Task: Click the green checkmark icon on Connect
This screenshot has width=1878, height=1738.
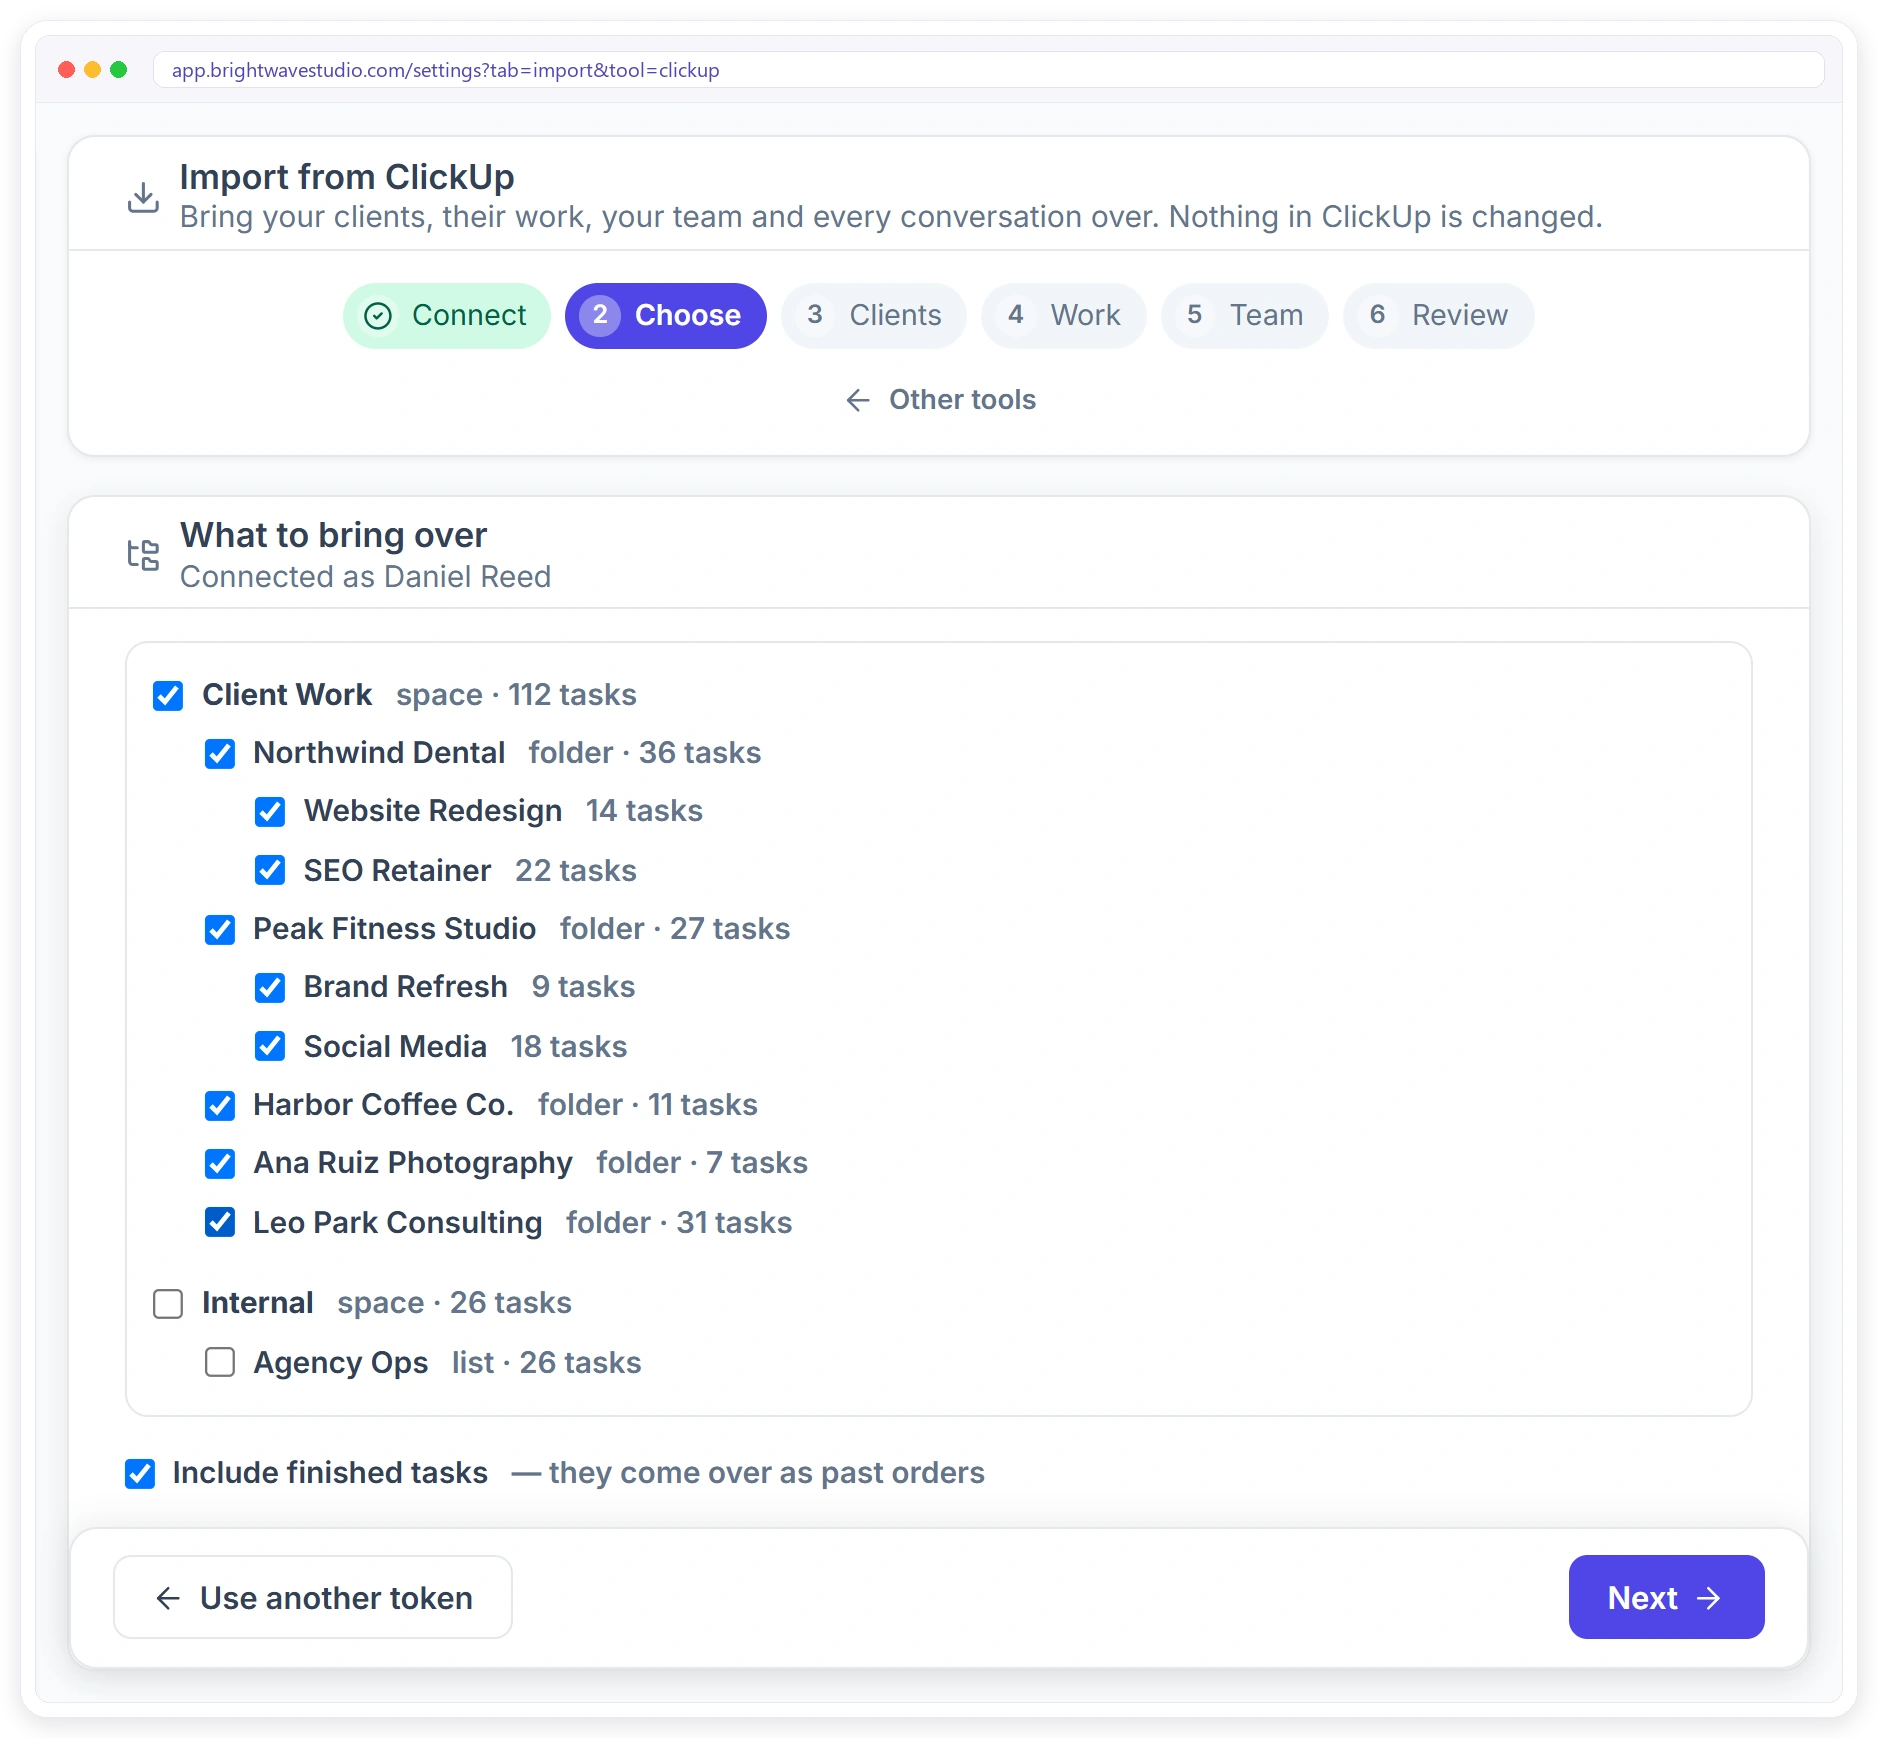Action: (x=378, y=316)
